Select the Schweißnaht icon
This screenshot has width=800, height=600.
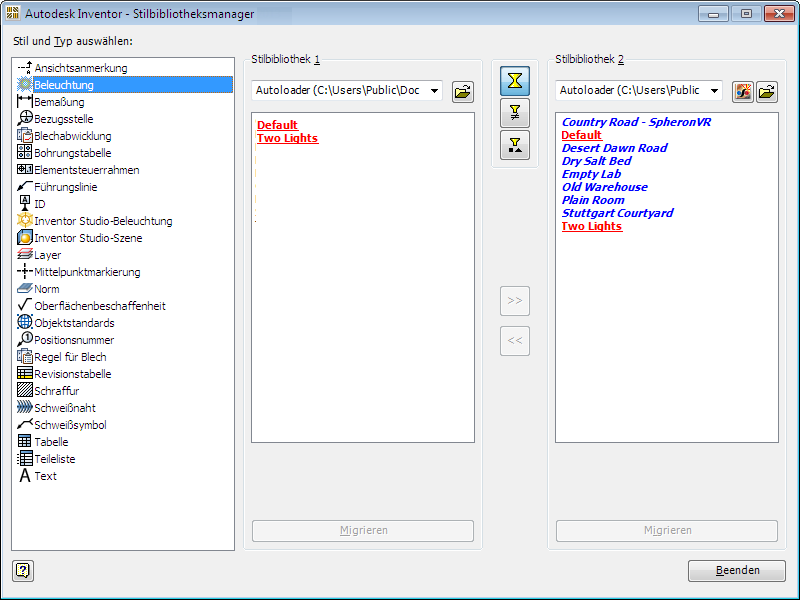tap(24, 407)
